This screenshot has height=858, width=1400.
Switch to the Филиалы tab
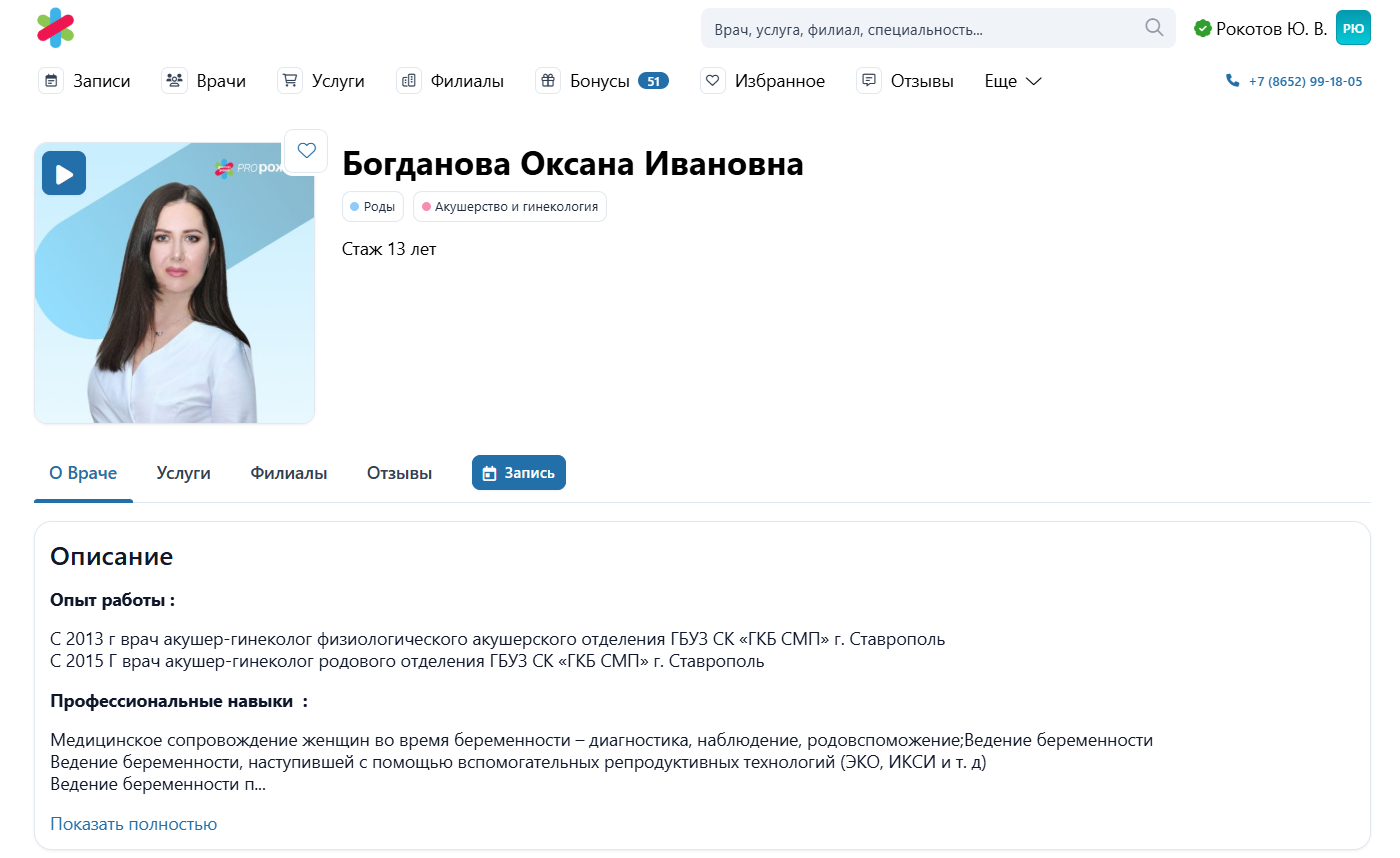[288, 473]
